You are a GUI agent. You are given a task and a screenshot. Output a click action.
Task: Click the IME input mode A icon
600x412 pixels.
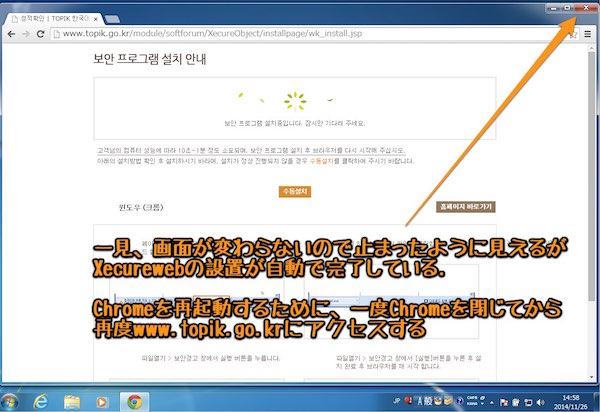point(419,401)
